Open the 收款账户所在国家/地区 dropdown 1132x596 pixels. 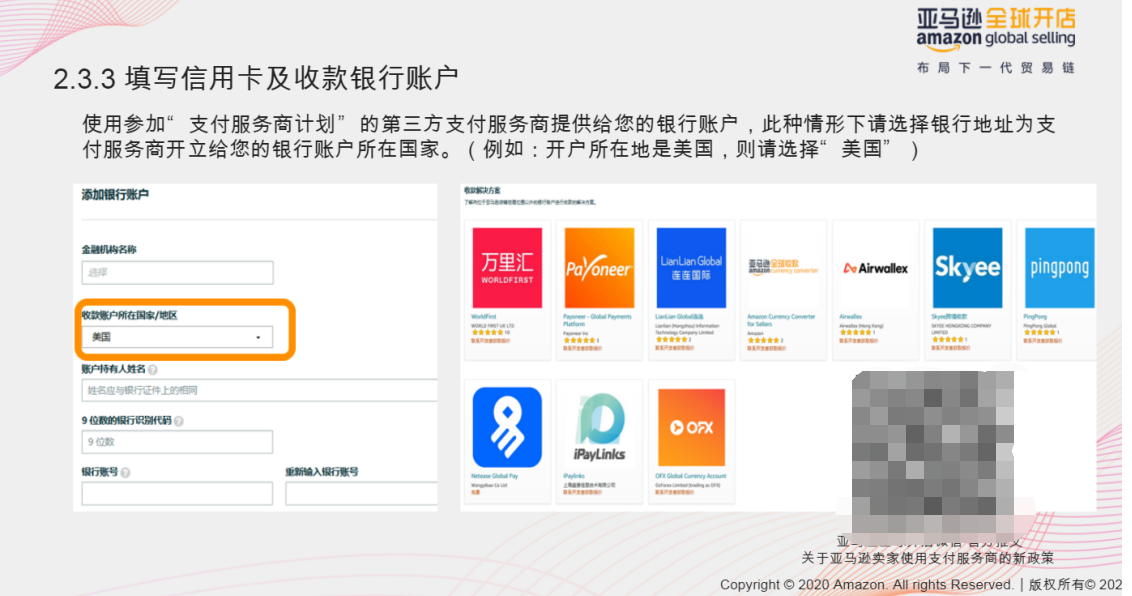(177, 338)
